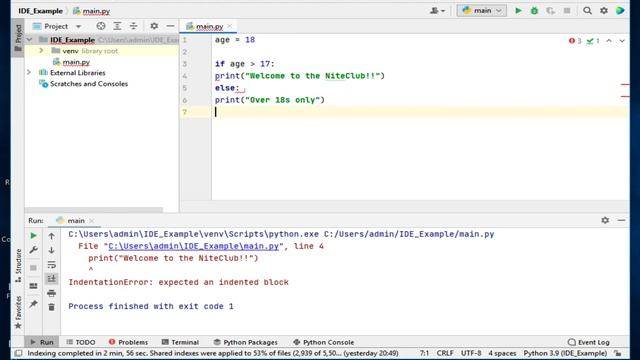Screen dimensions: 640x360
Task: Open Run panel settings gear
Action: click(x=605, y=220)
